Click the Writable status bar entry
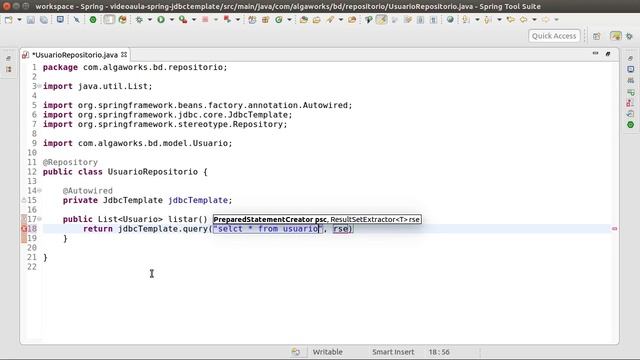 pos(327,352)
